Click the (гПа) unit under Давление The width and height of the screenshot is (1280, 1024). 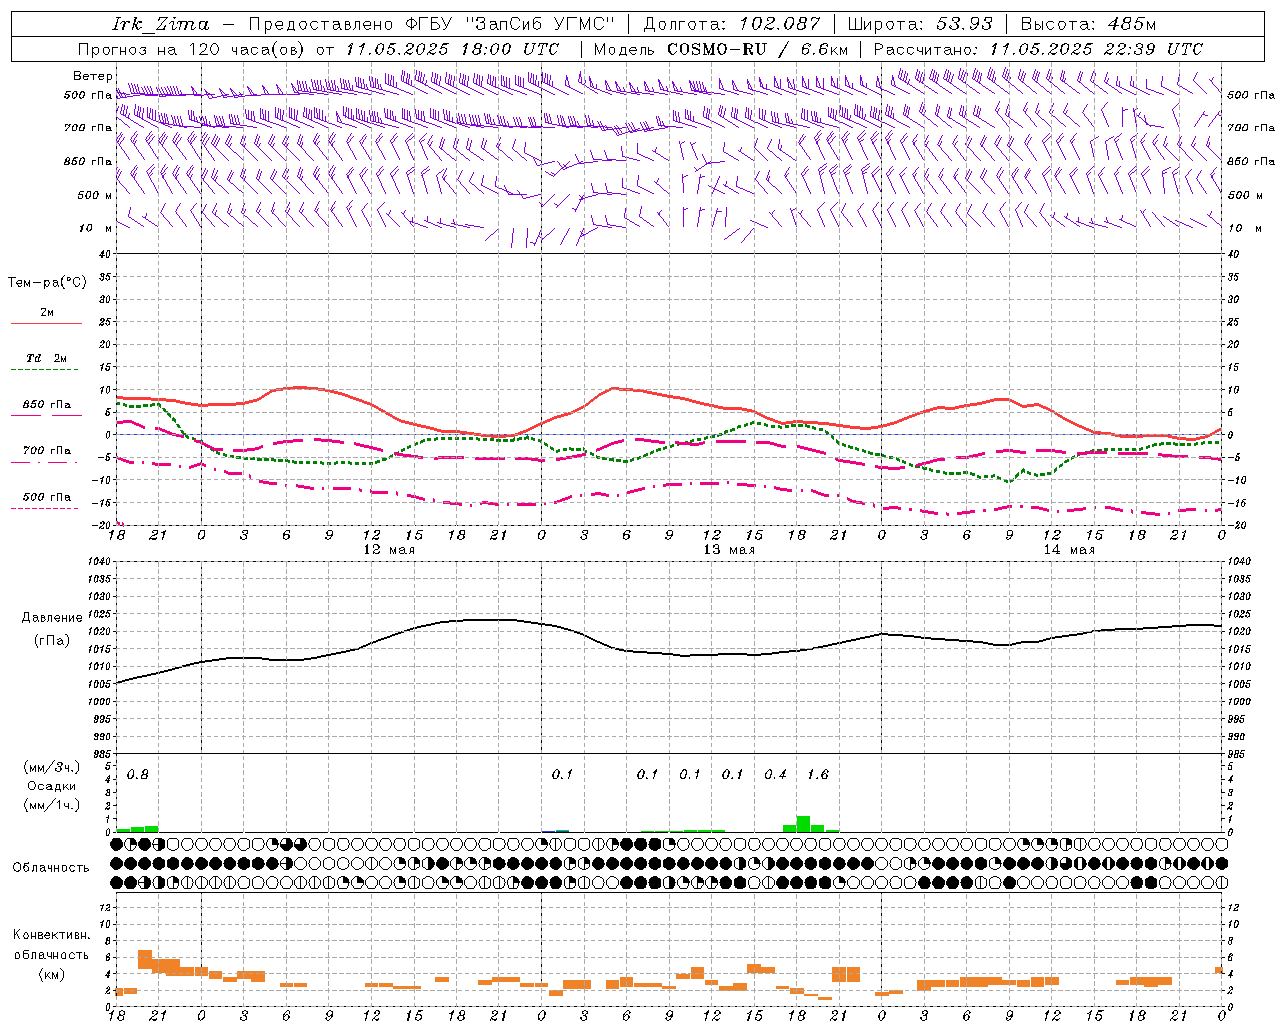tap(51, 641)
